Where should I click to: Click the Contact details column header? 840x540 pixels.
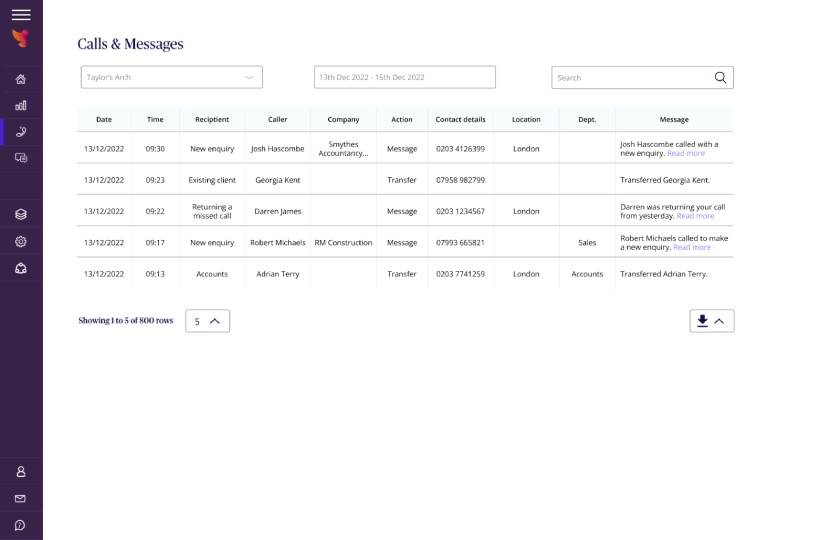461,119
